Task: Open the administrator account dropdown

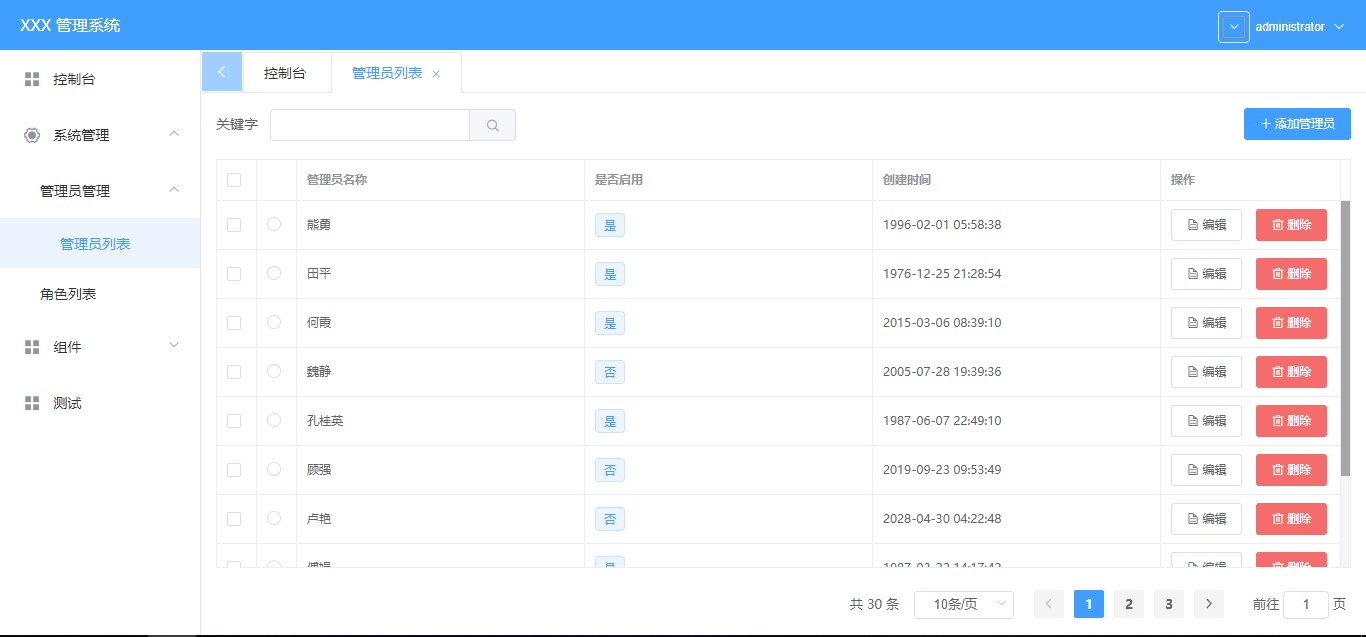Action: 1300,27
